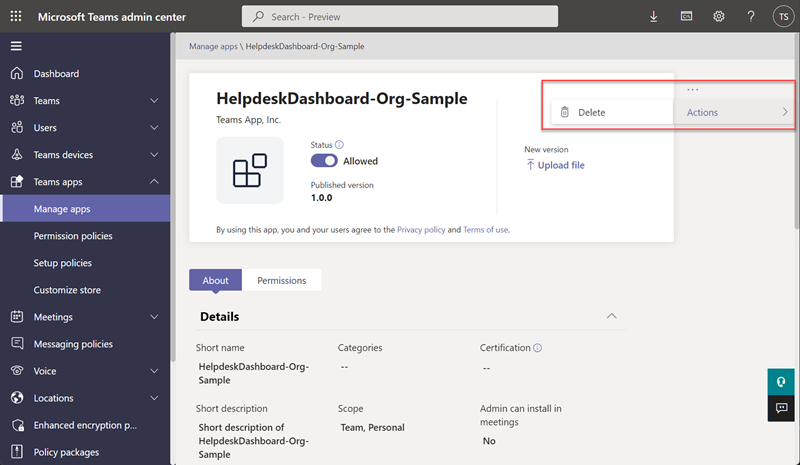Viewport: 800px width, 465px height.
Task: Click the Team, Personal scope value
Action: 372,427
